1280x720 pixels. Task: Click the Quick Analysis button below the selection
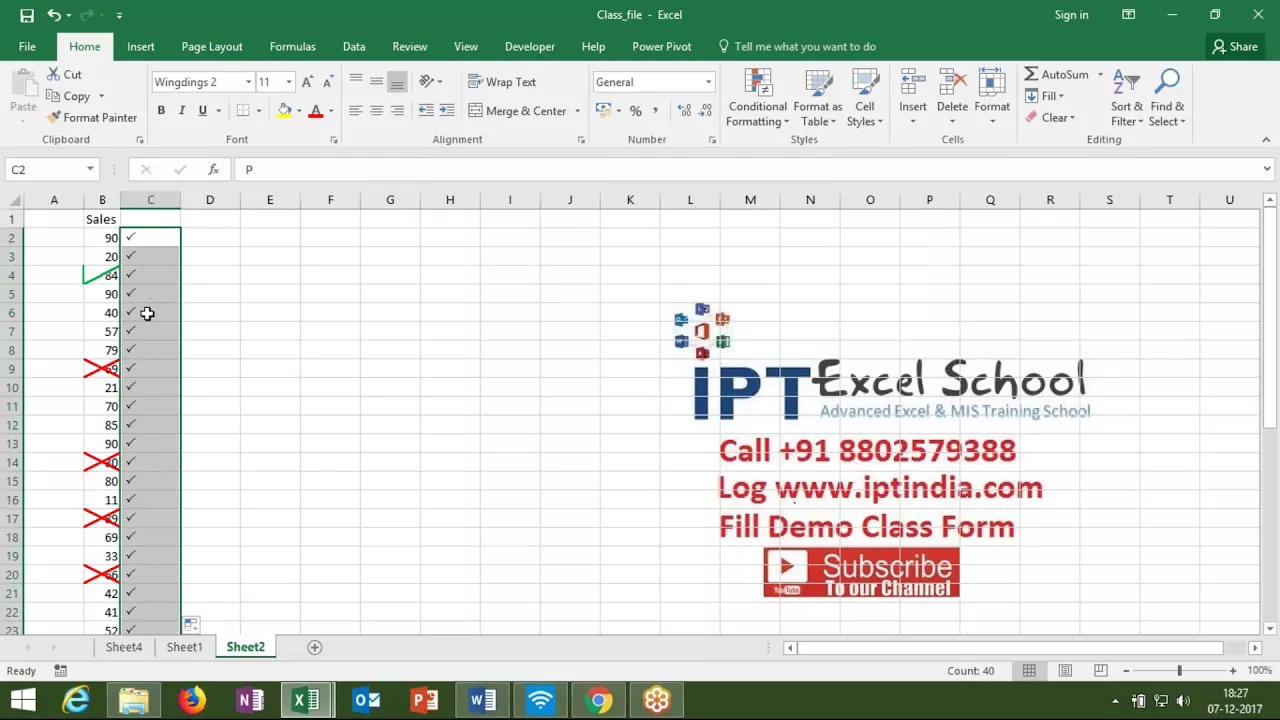190,625
